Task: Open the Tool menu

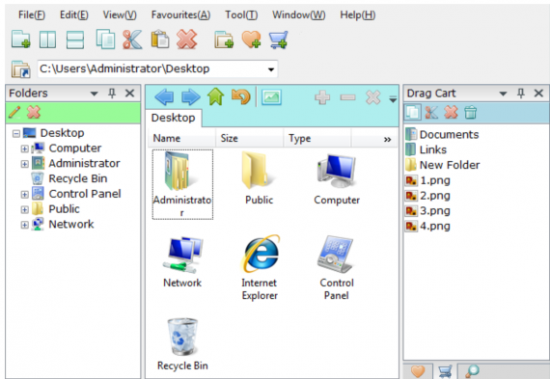Action: click(x=241, y=15)
